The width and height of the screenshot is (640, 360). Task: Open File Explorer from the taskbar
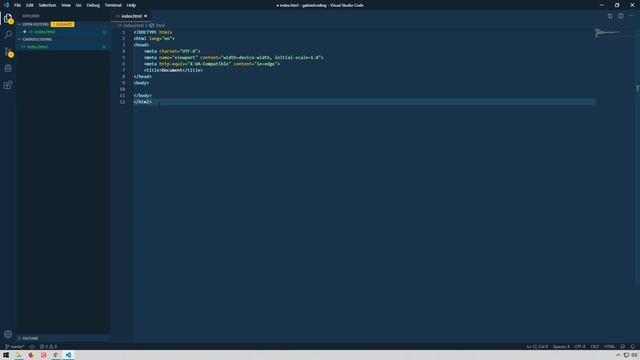19,355
